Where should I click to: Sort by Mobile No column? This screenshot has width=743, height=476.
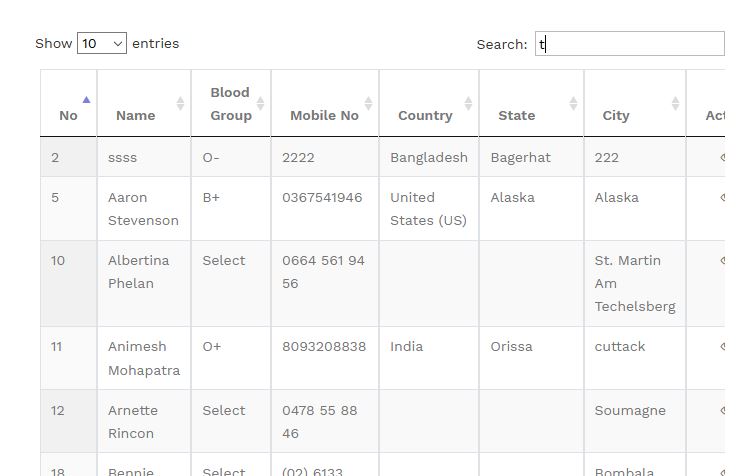coord(325,103)
